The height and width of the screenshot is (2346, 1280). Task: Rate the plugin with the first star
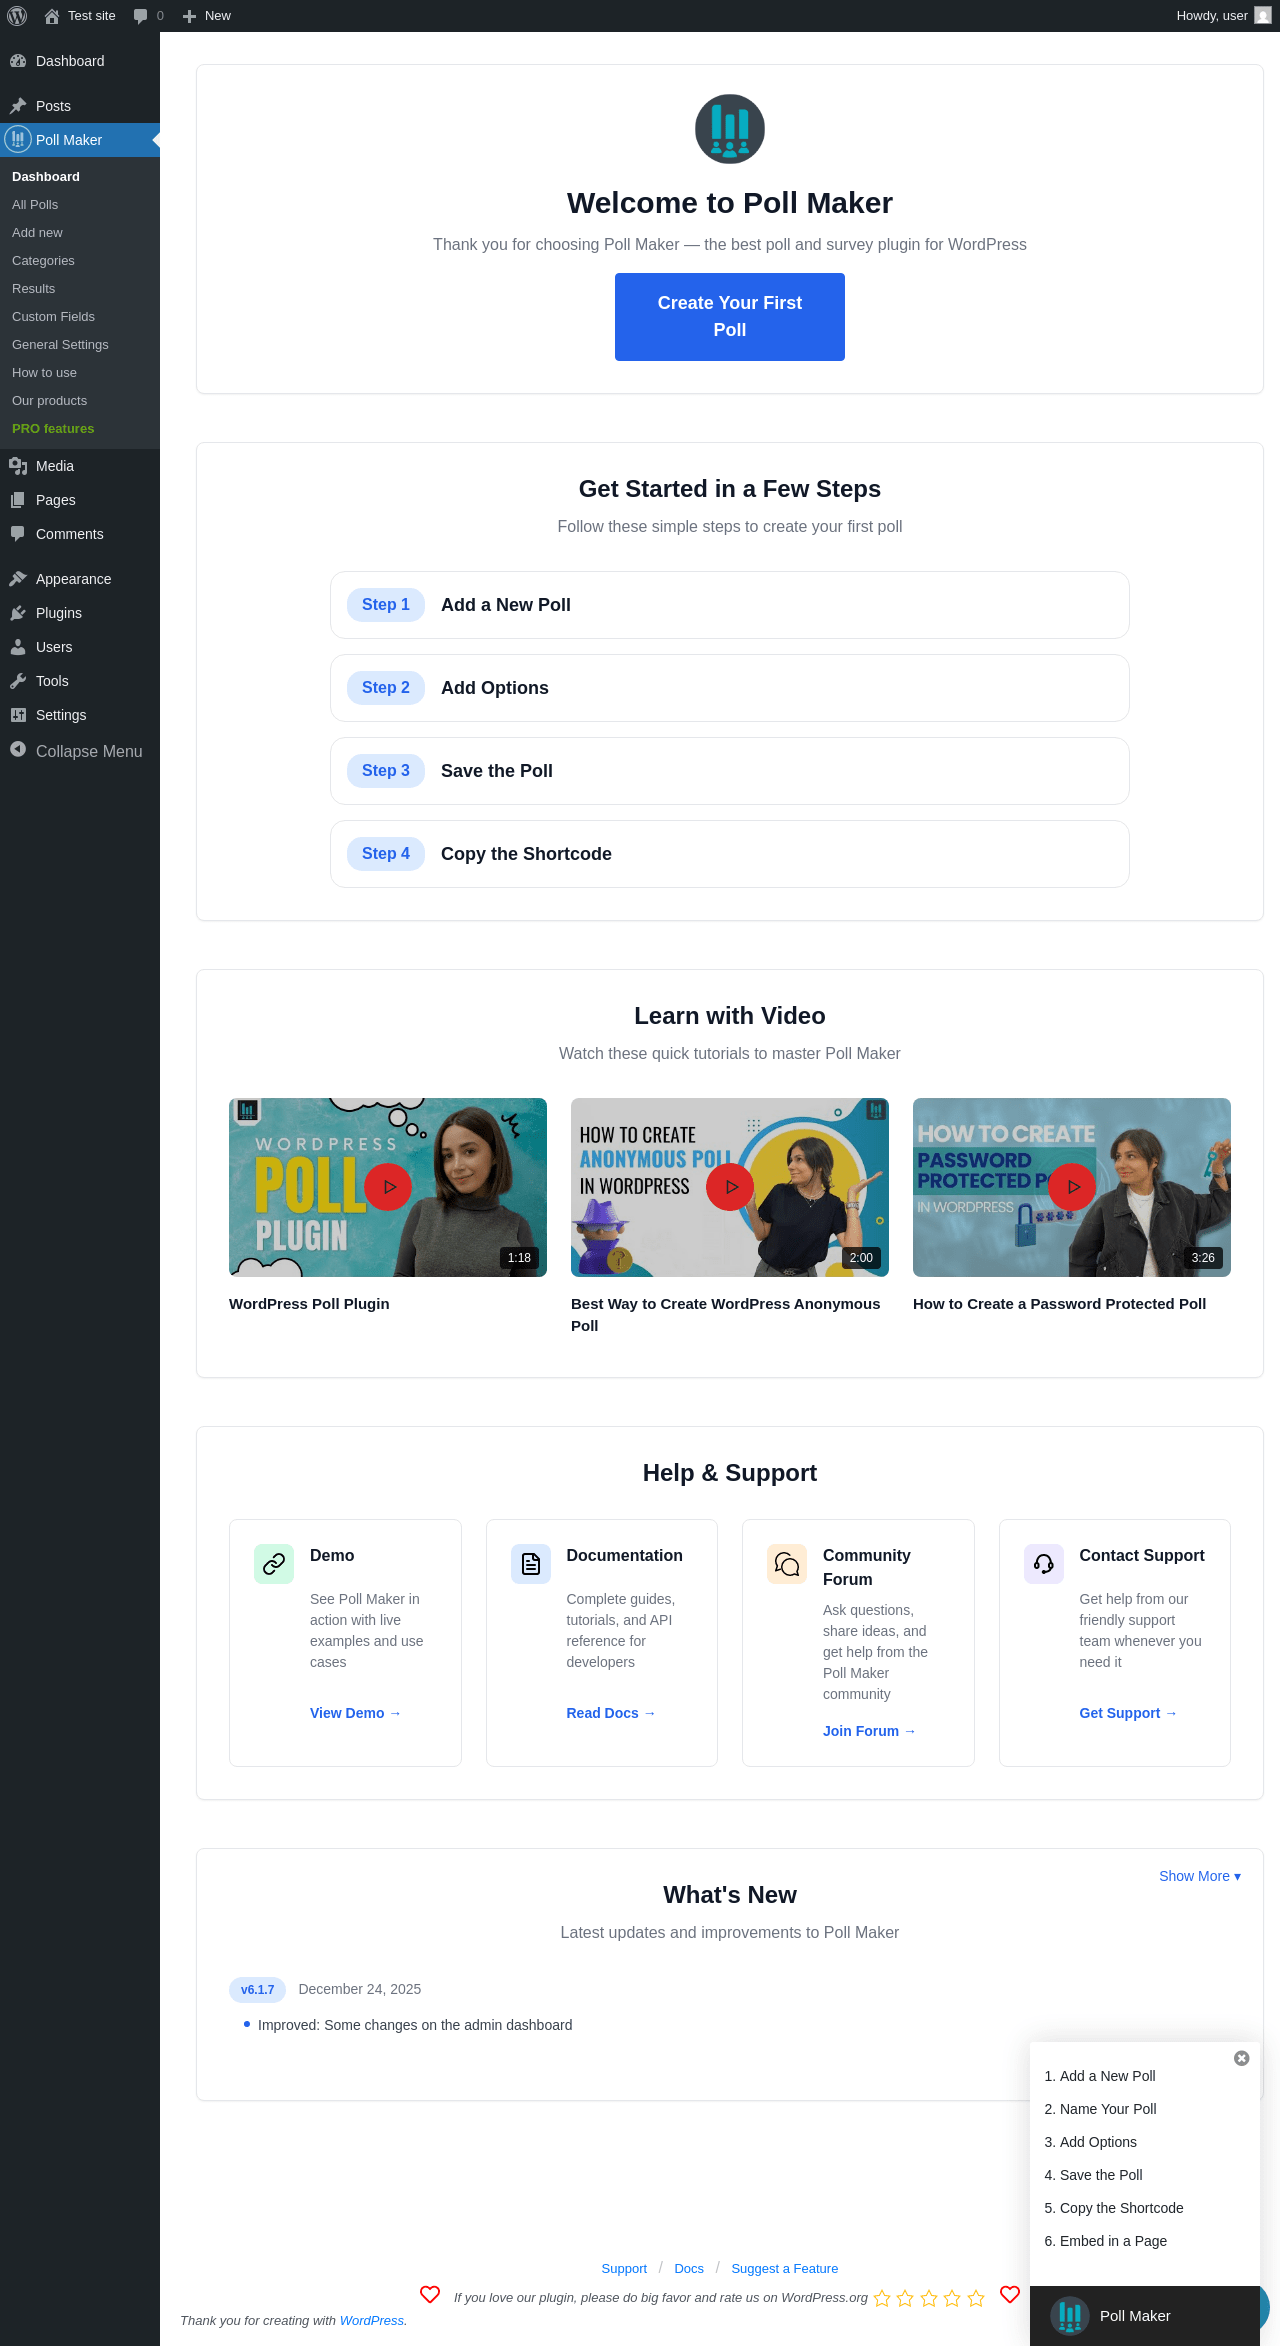882,2298
